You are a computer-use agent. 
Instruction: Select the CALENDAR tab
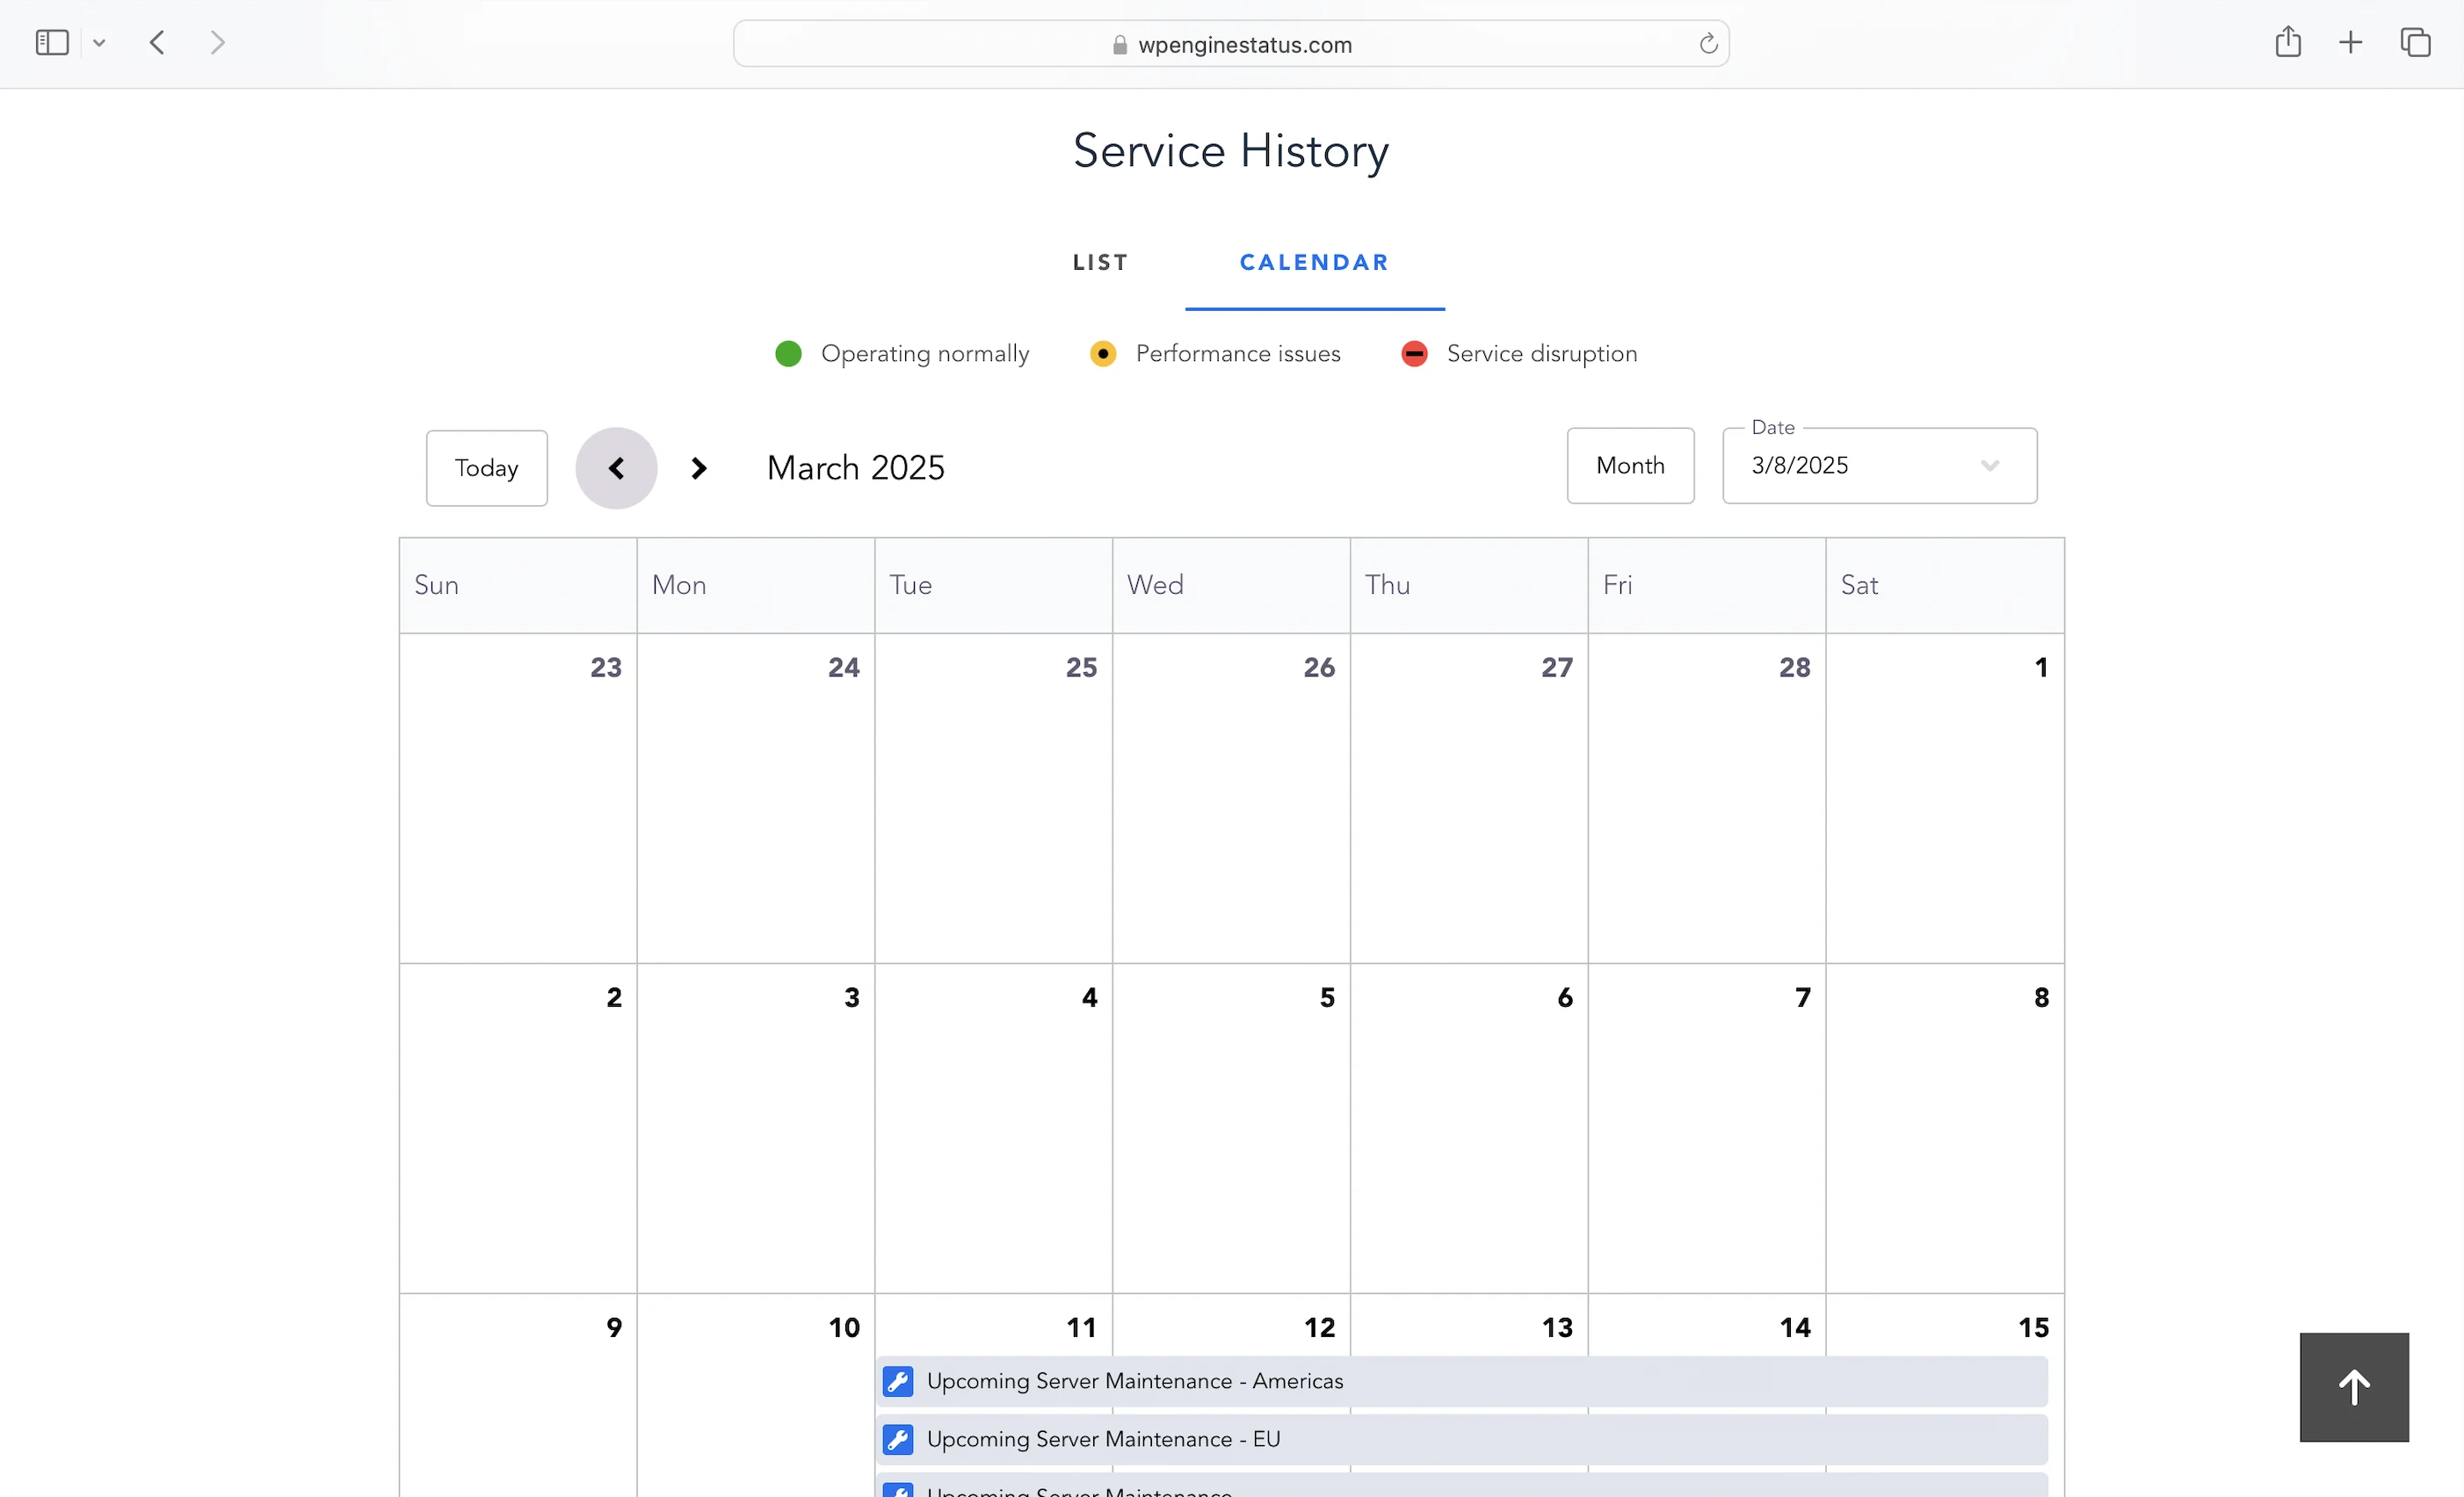[1314, 262]
